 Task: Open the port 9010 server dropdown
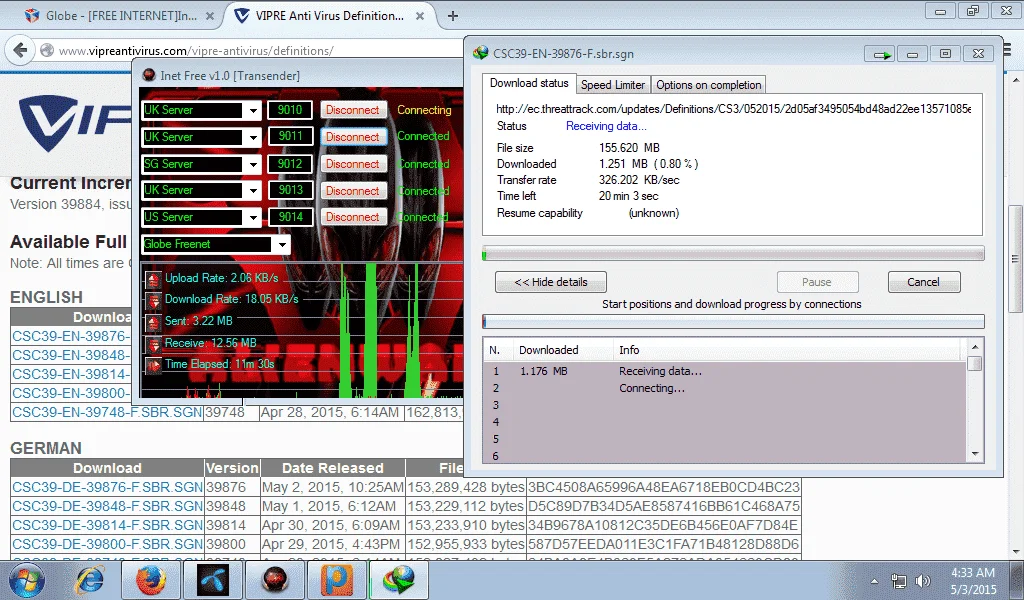coord(253,110)
